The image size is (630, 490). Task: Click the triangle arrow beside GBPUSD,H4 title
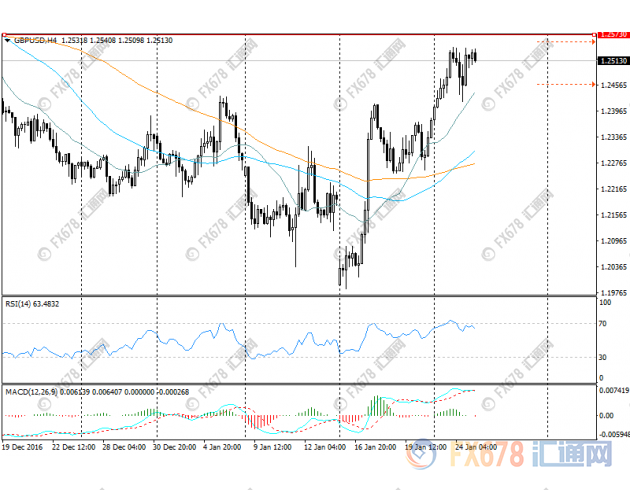[x=7, y=40]
